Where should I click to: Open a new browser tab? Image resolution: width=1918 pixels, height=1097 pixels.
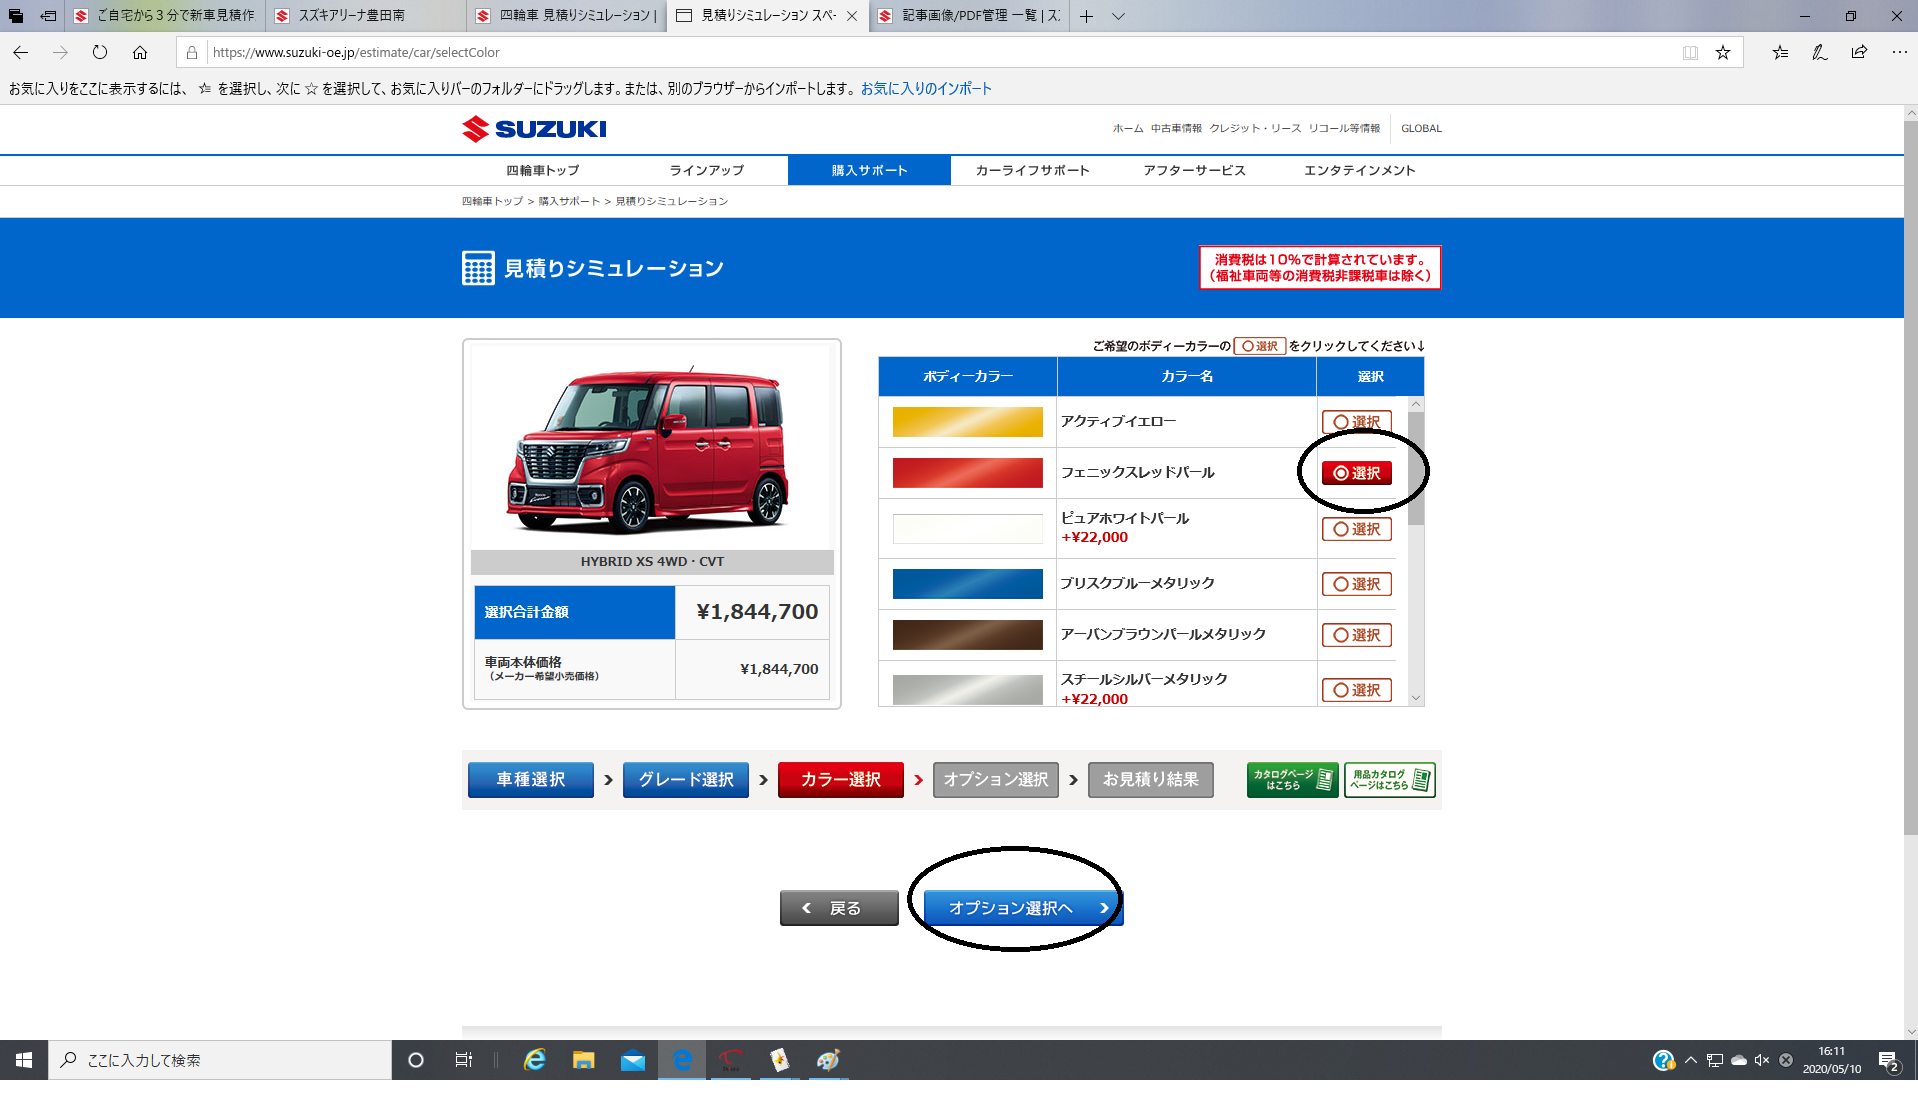pyautogui.click(x=1087, y=16)
